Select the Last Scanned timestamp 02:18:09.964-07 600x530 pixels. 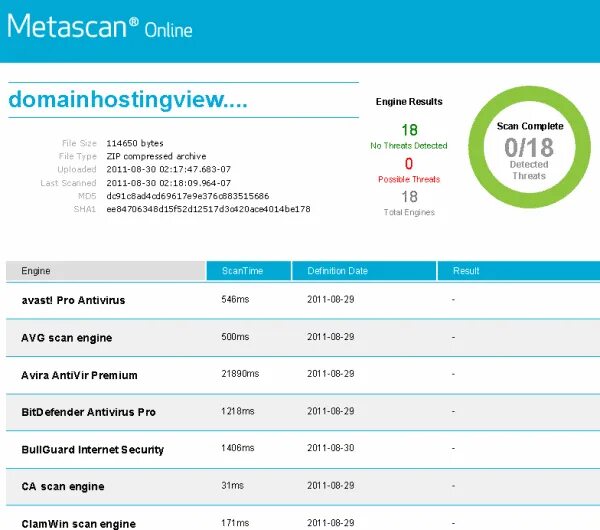tap(168, 183)
